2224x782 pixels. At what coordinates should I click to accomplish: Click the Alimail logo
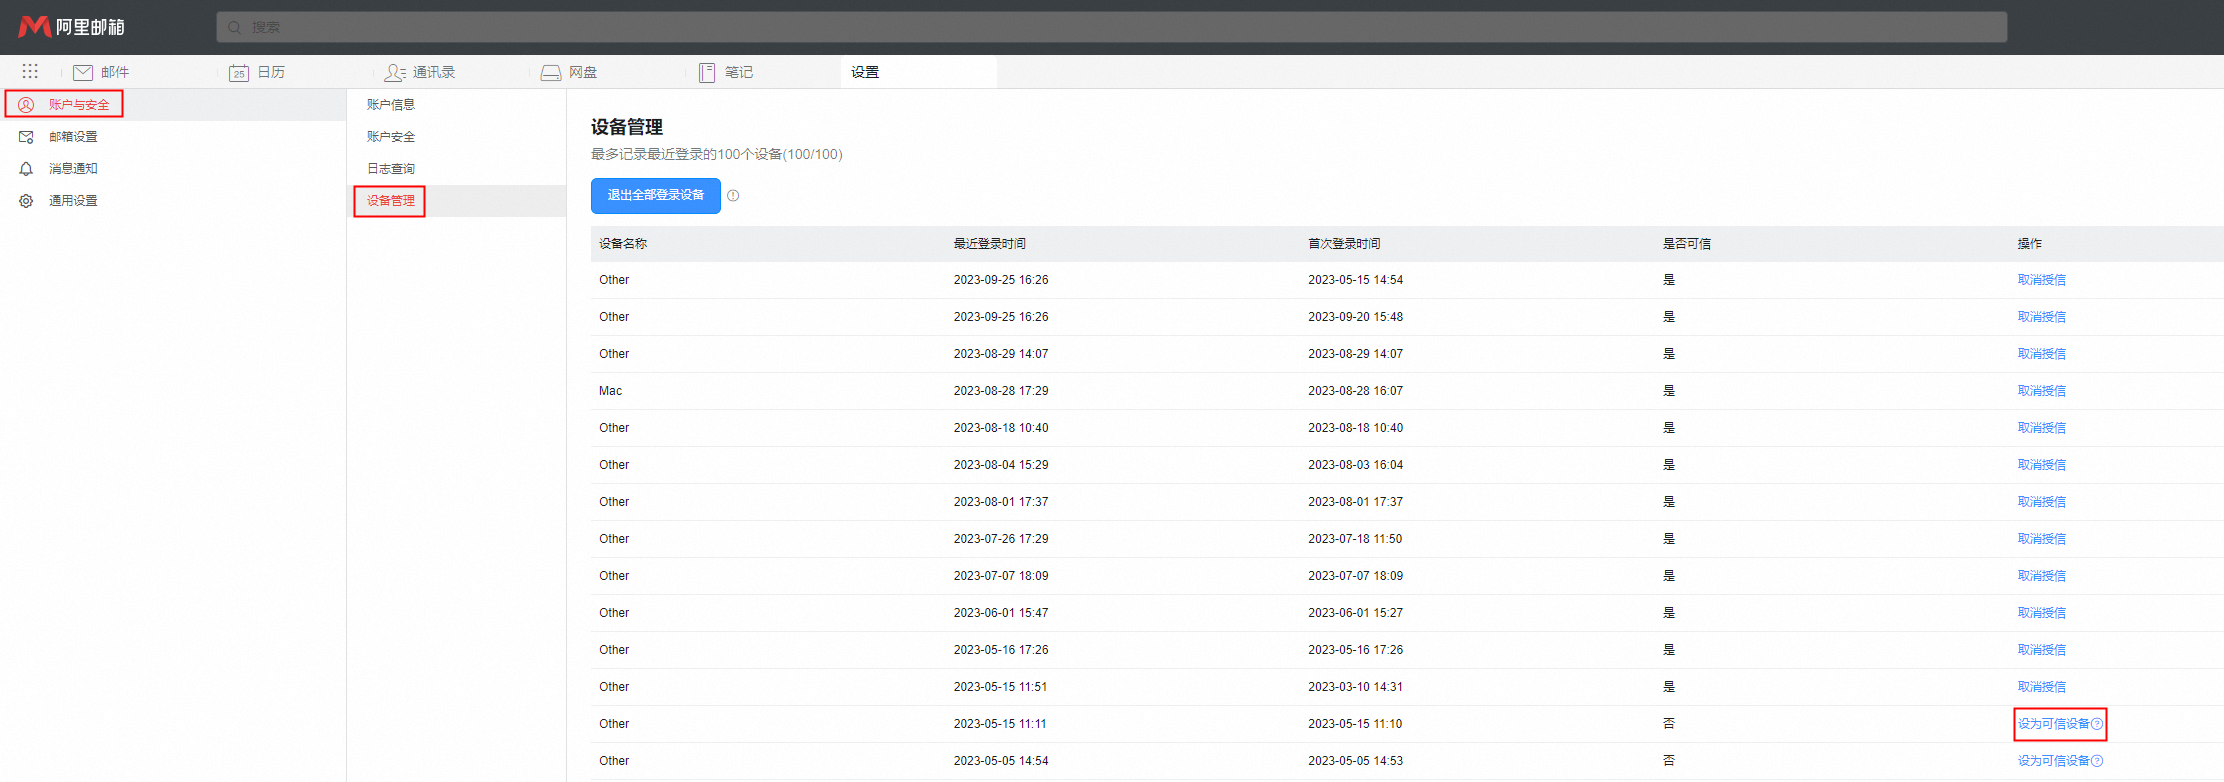[x=72, y=27]
